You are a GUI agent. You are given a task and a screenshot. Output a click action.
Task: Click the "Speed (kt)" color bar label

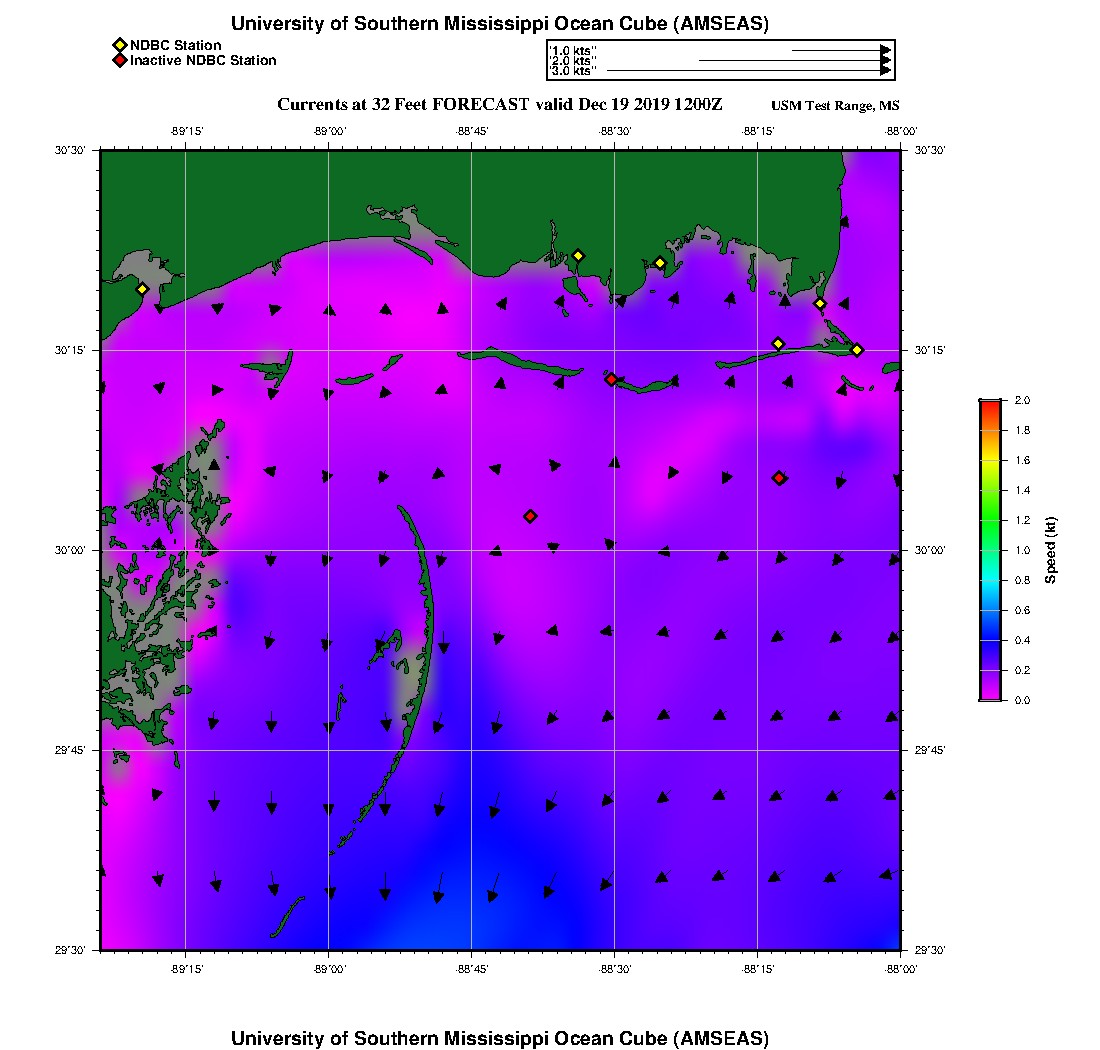pos(1050,550)
